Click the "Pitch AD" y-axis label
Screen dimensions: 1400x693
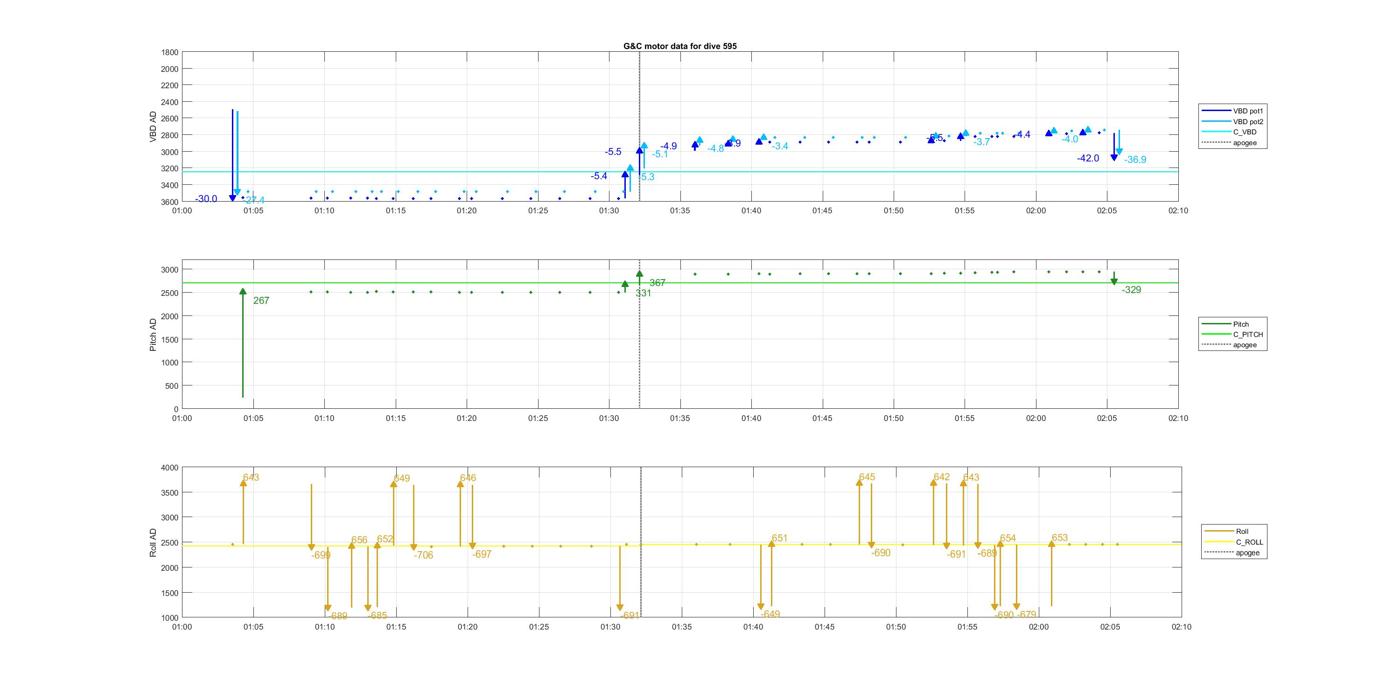[x=152, y=334]
